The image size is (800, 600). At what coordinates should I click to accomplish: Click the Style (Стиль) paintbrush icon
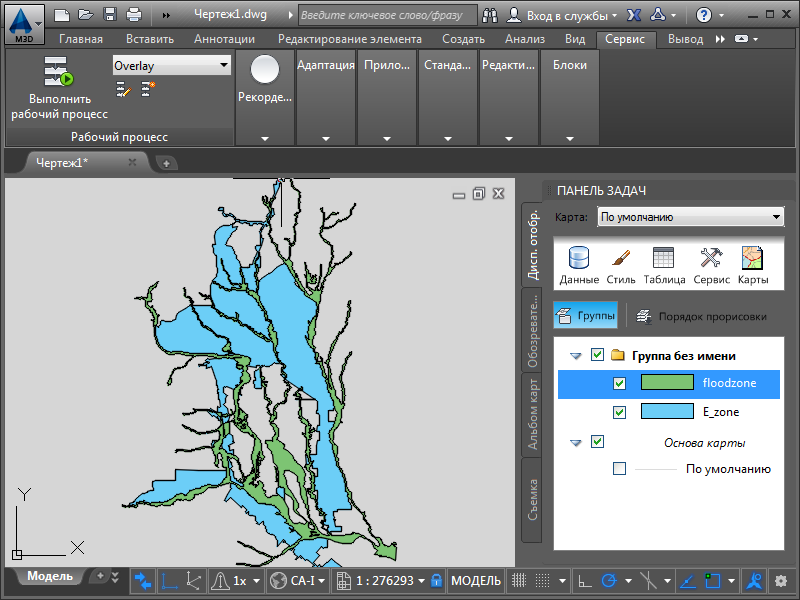point(620,258)
